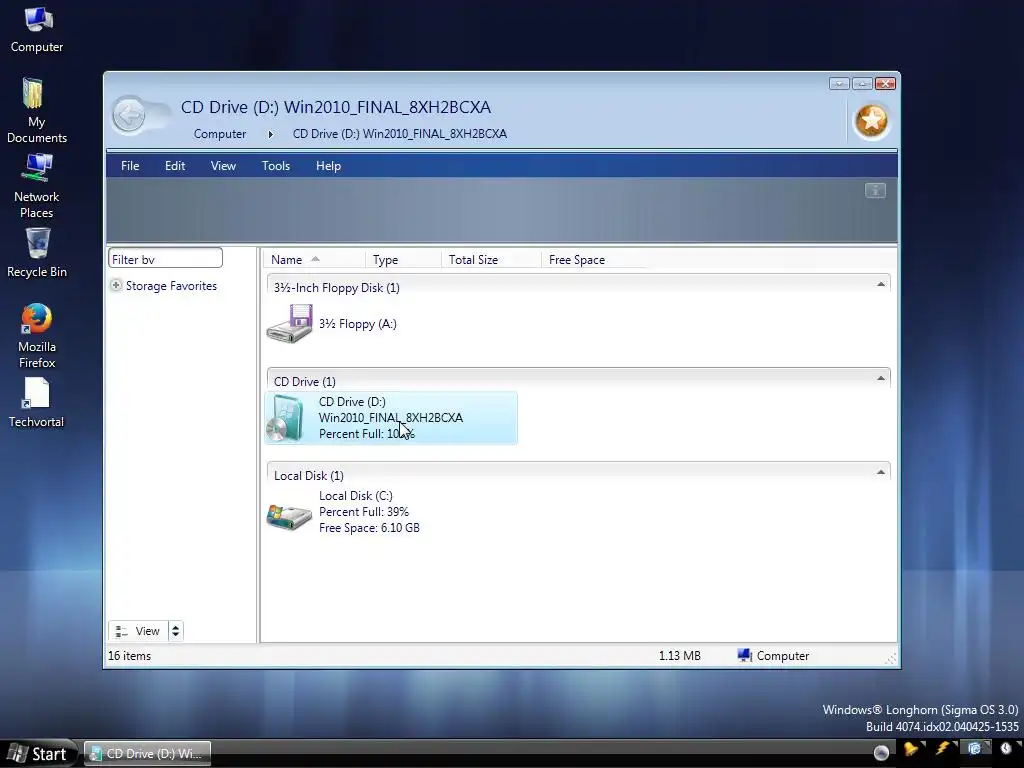Click the orange star favorites icon

pyautogui.click(x=871, y=121)
